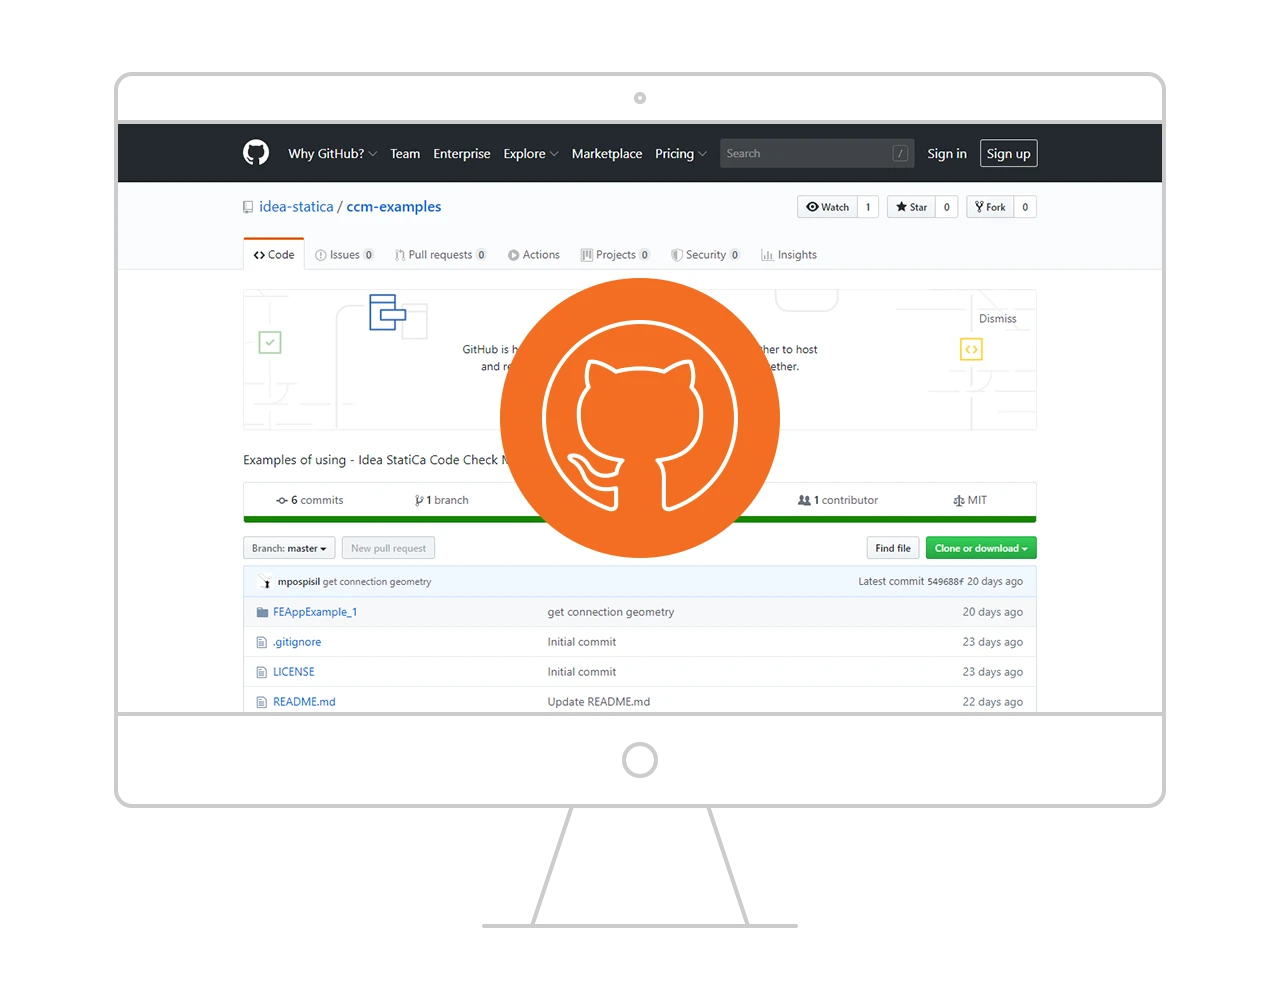Select the file icon for .gitignore

pyautogui.click(x=262, y=642)
